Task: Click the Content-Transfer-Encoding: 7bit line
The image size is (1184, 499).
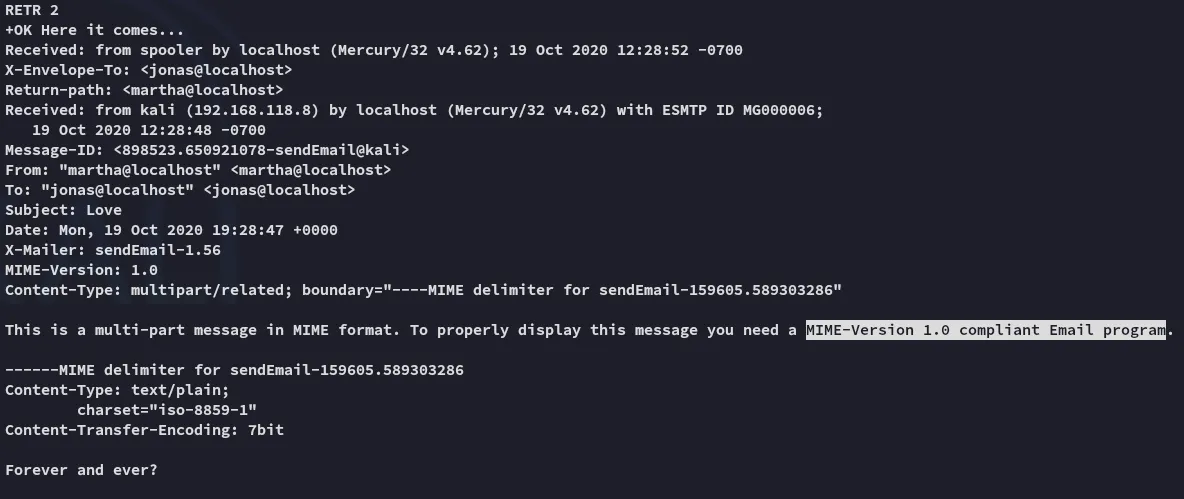Action: point(144,430)
